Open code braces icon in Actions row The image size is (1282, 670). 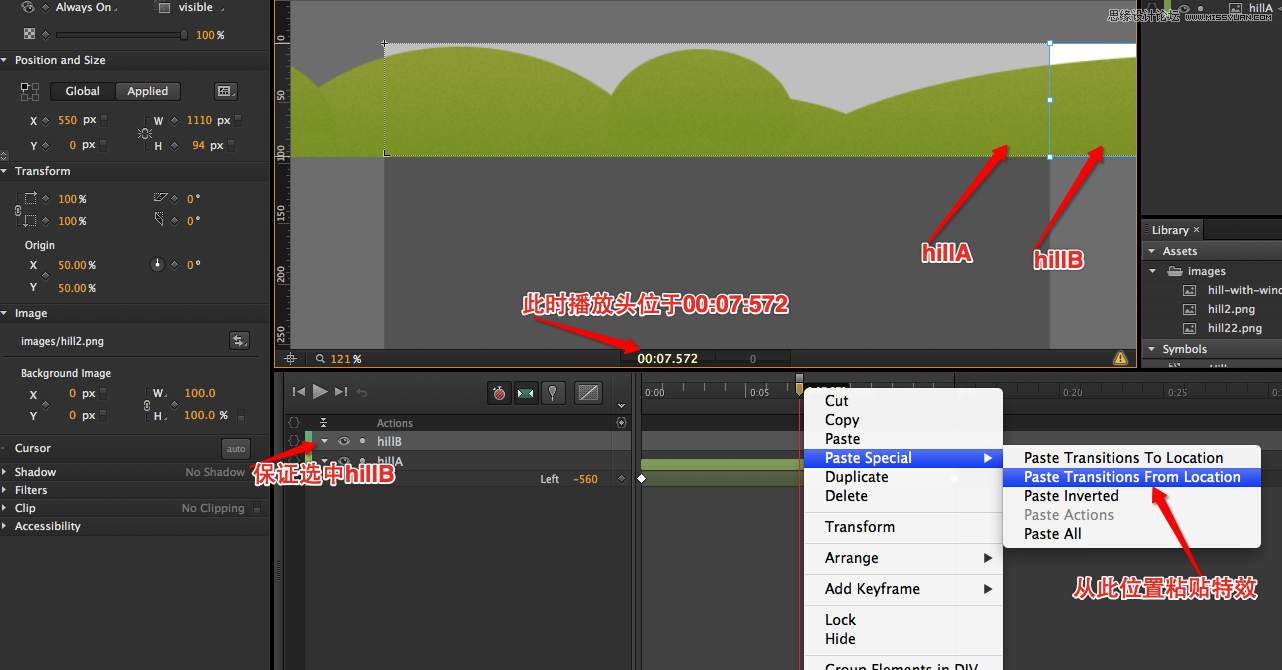pyautogui.click(x=294, y=423)
